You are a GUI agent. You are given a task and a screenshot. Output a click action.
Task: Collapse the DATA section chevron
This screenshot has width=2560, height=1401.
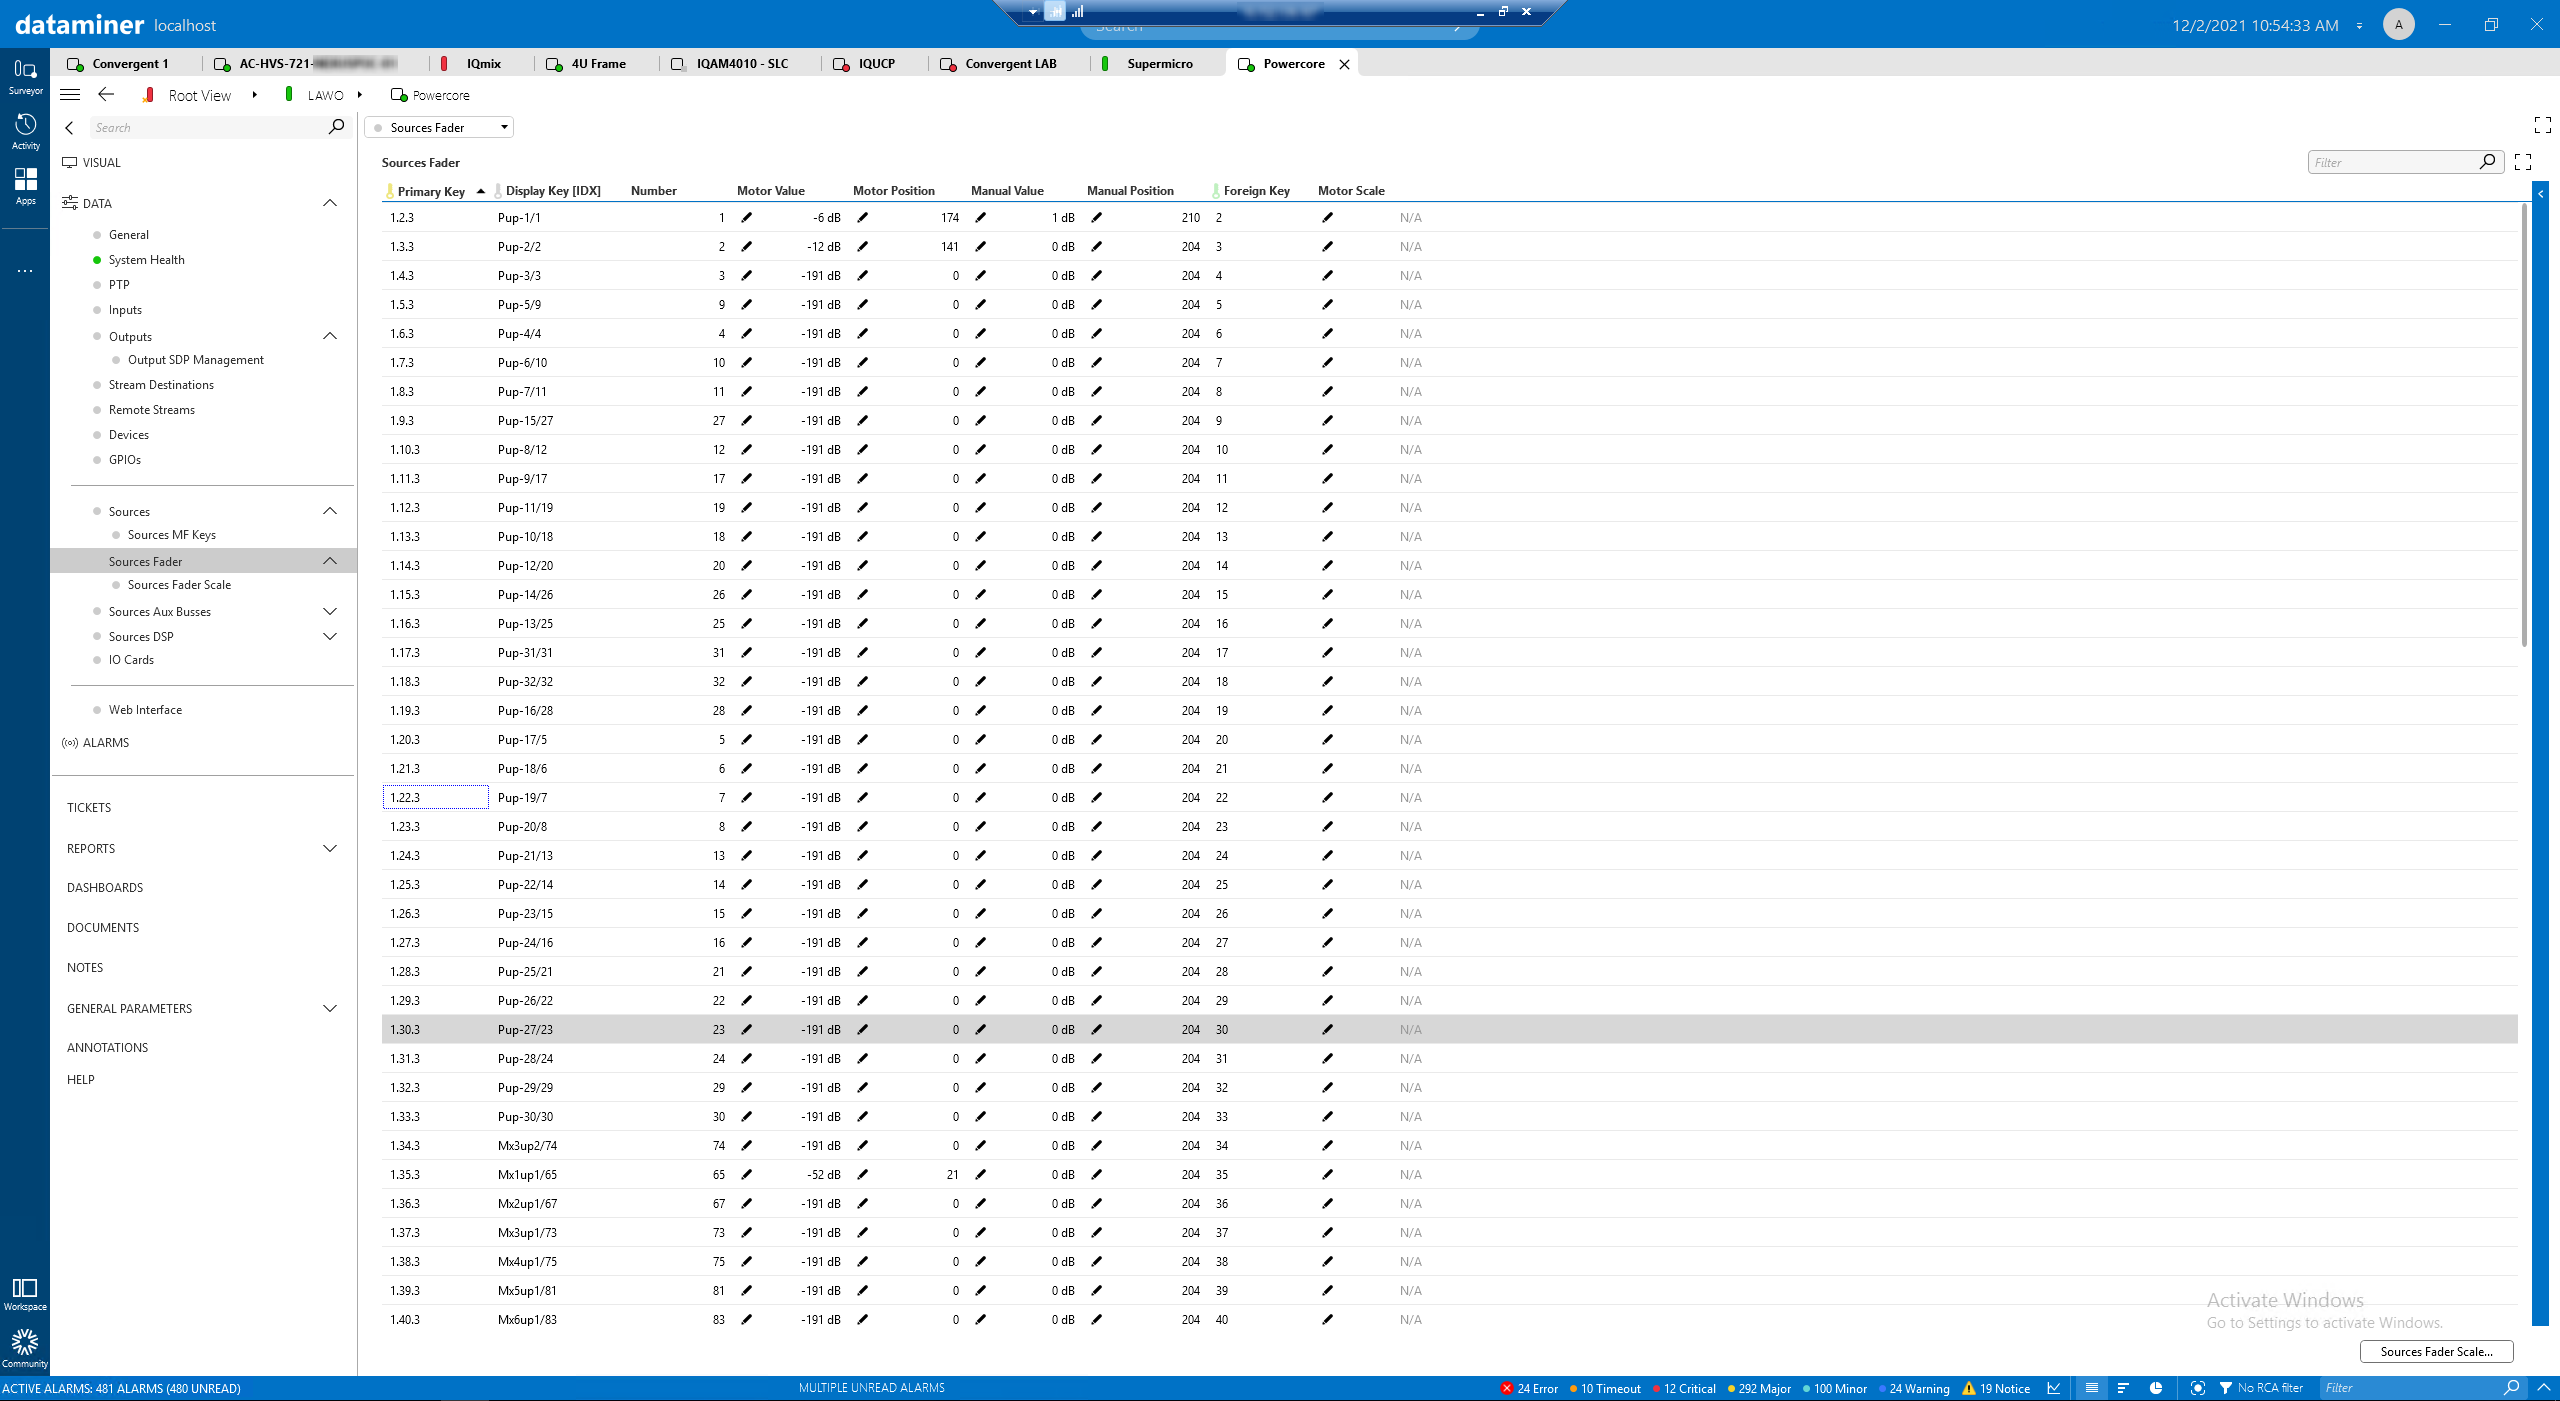(x=329, y=203)
